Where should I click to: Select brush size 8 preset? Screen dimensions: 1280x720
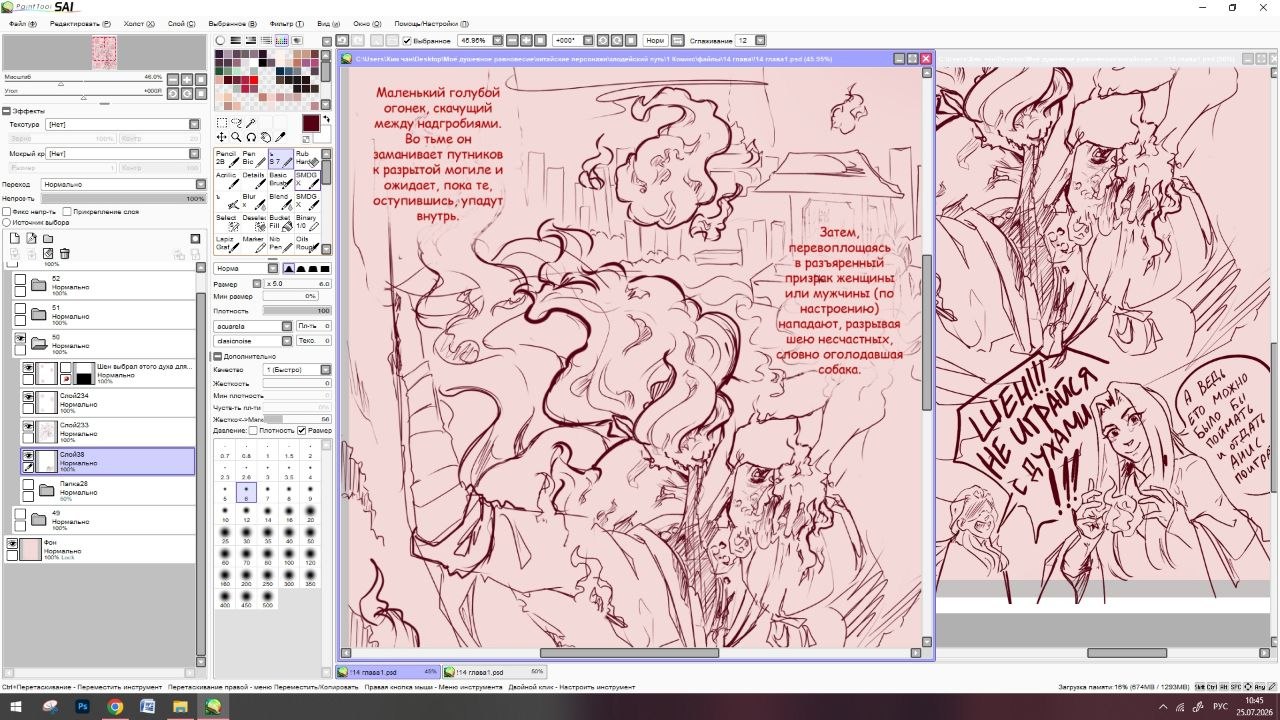point(289,493)
